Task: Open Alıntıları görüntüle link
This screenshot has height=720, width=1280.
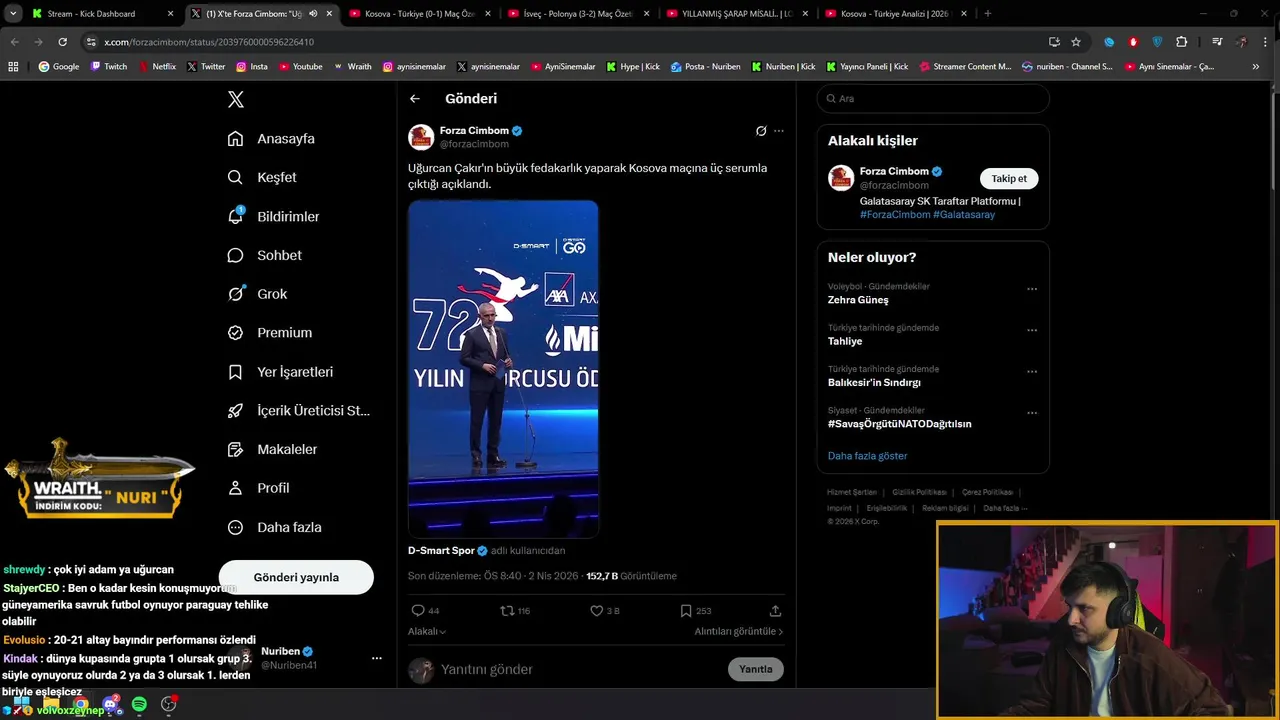Action: pyautogui.click(x=739, y=631)
